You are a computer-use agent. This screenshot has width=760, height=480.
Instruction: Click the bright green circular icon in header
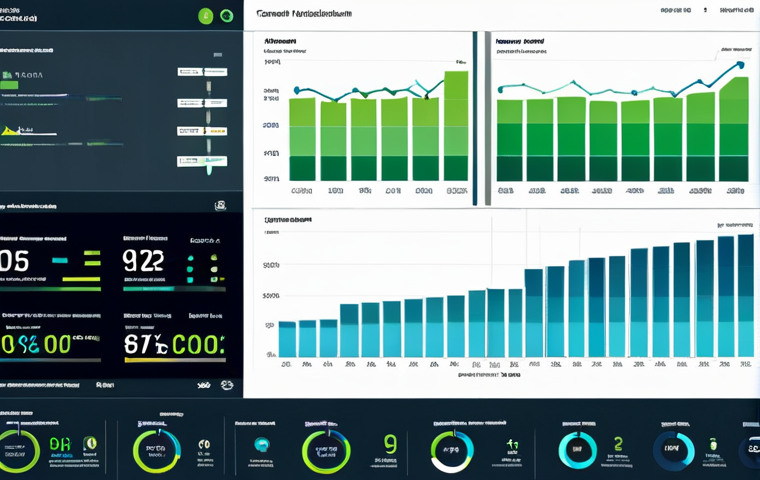click(x=205, y=16)
